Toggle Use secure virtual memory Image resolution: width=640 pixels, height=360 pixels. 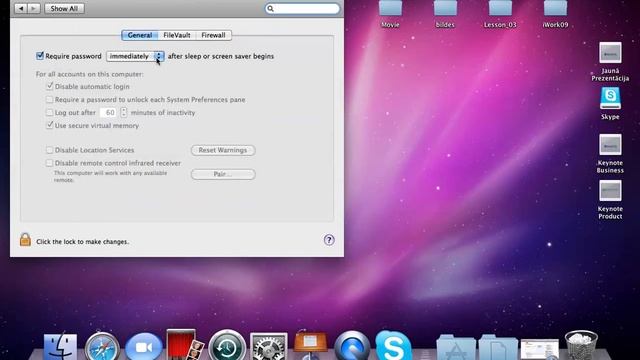coord(49,125)
